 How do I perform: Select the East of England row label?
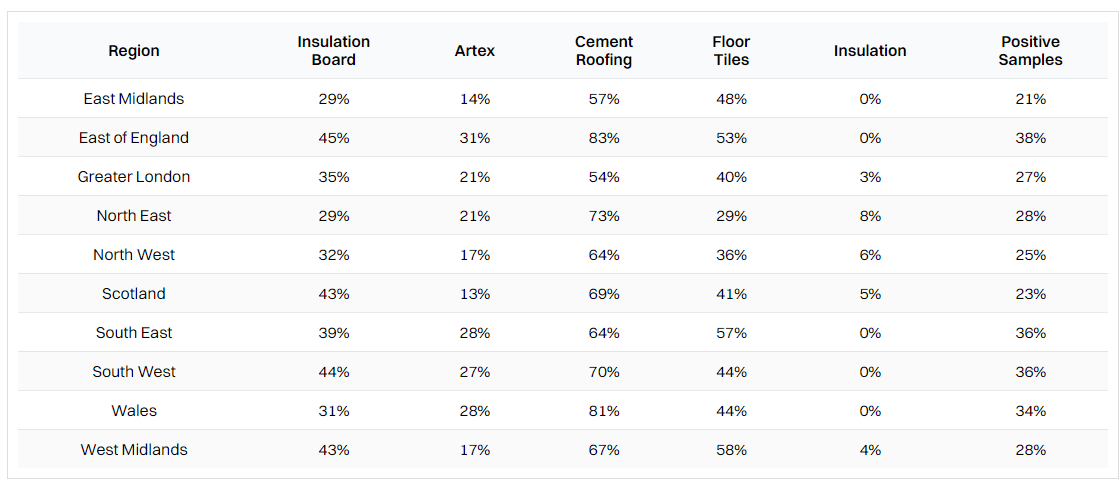(134, 138)
